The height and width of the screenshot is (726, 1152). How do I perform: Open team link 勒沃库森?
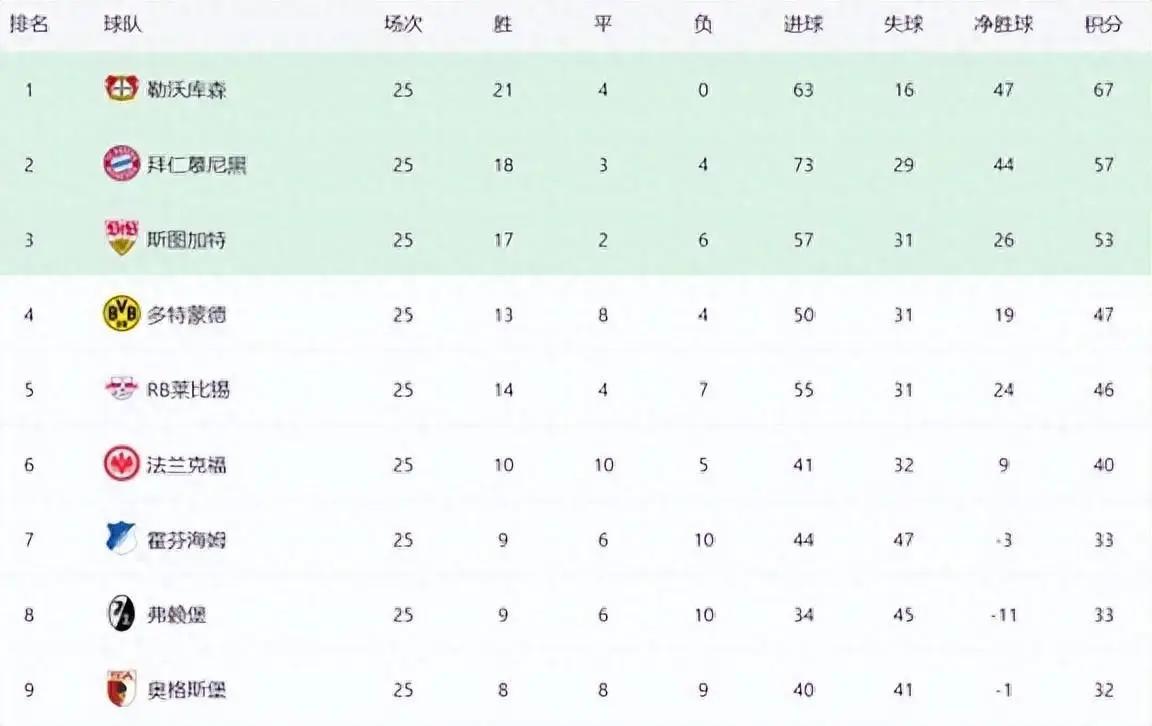click(x=187, y=90)
